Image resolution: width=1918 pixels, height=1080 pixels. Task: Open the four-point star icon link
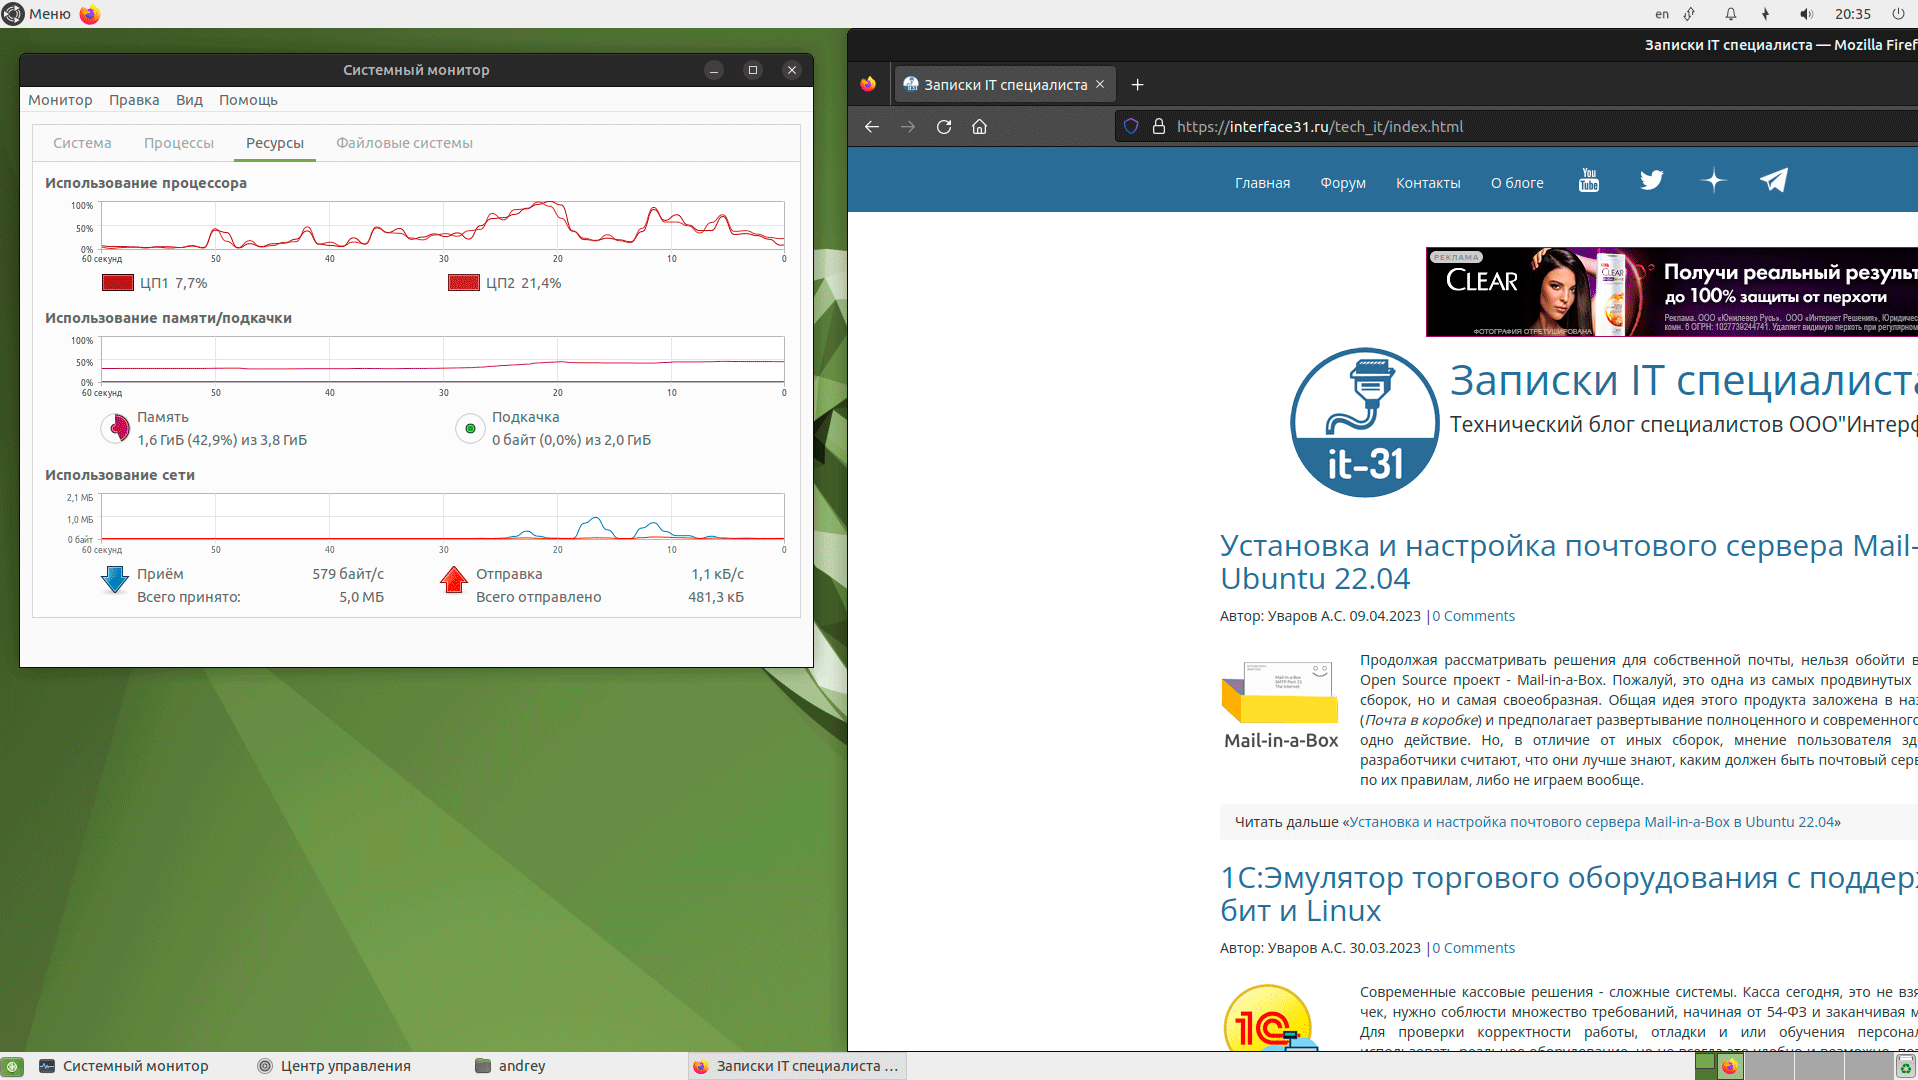point(1714,181)
